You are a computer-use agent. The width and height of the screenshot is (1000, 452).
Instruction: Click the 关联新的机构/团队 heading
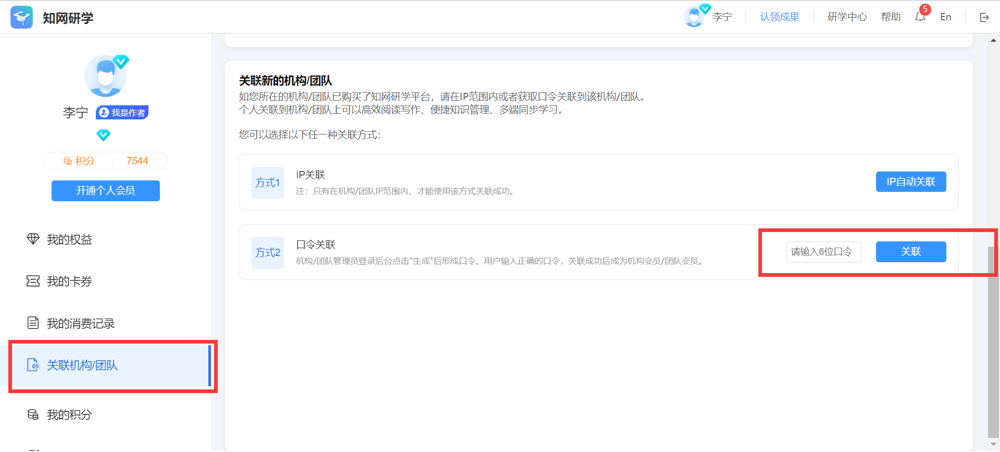(x=286, y=80)
